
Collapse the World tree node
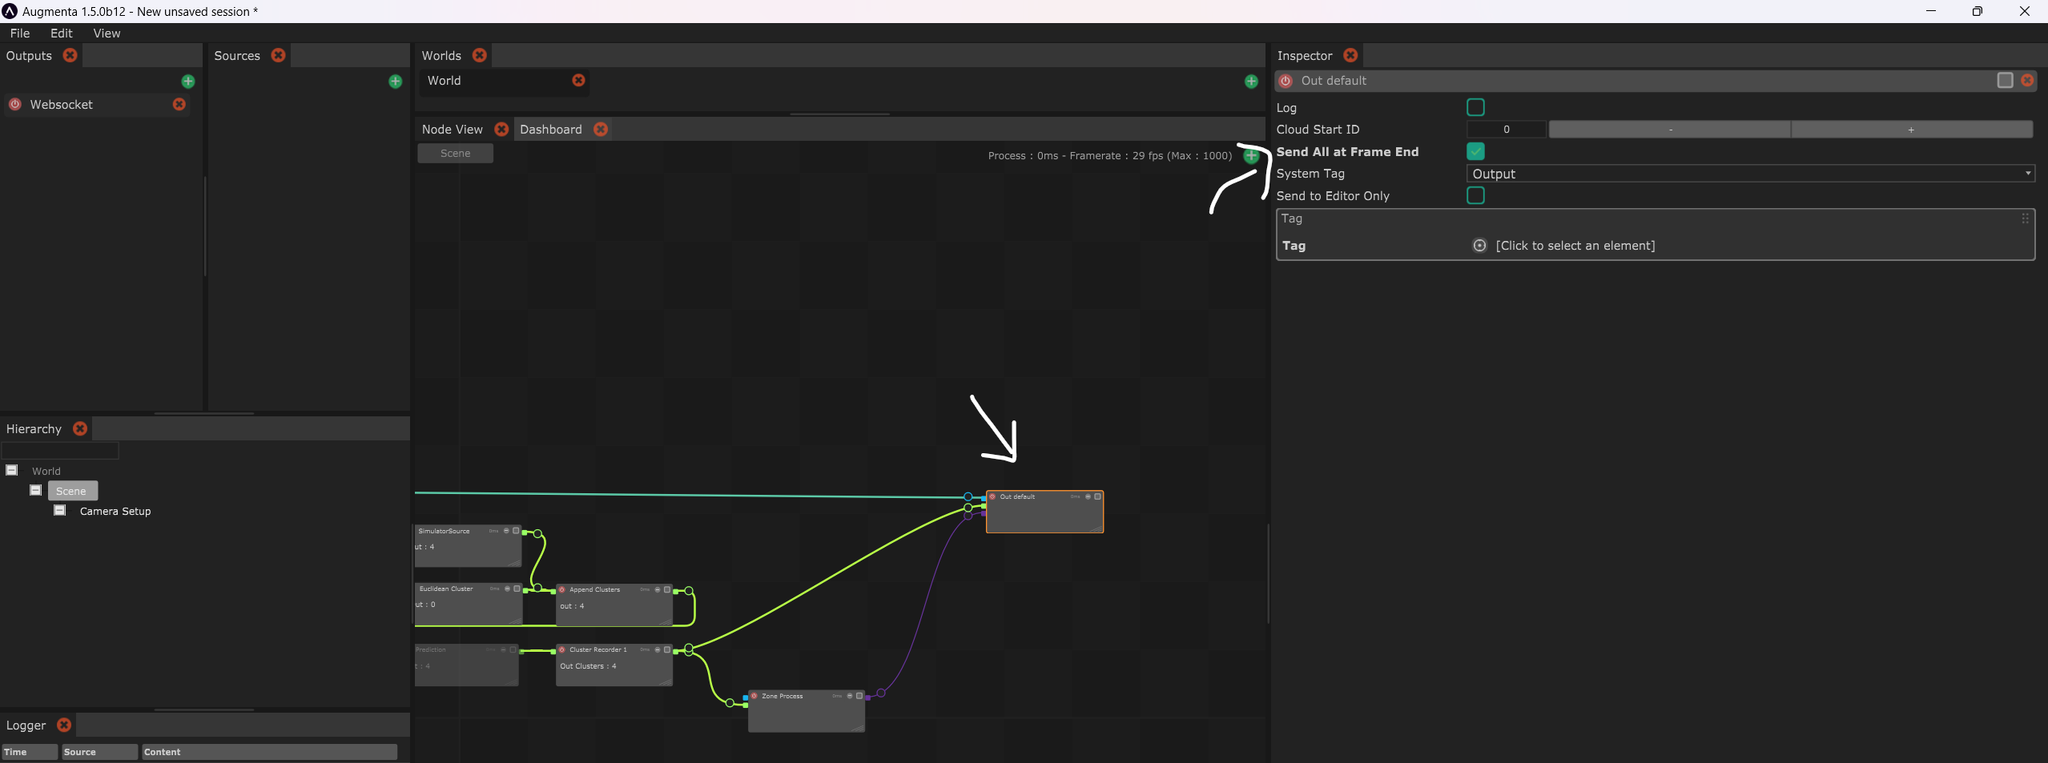12,470
